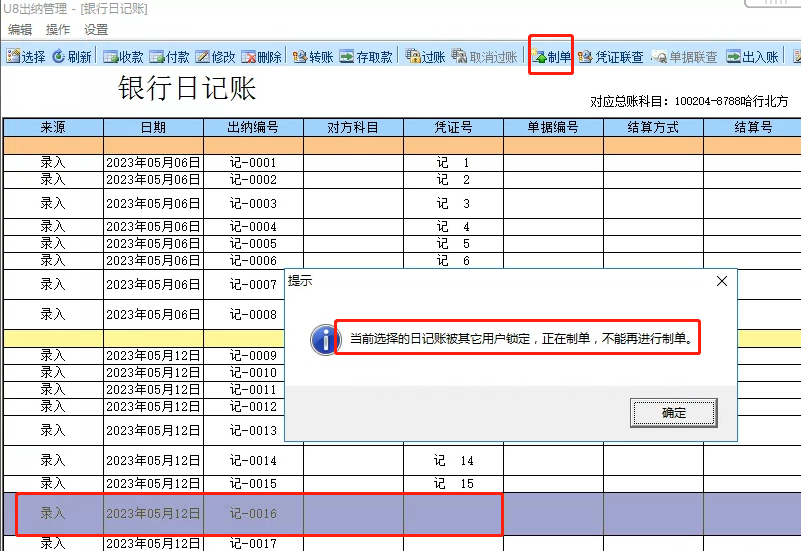Select the cell 记-0004

[253, 227]
